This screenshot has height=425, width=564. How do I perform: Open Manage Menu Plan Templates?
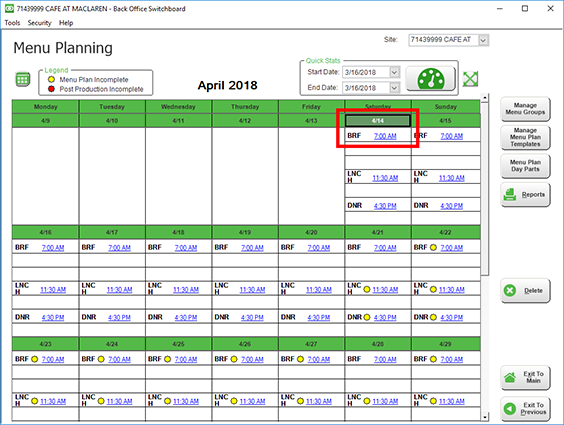click(525, 137)
